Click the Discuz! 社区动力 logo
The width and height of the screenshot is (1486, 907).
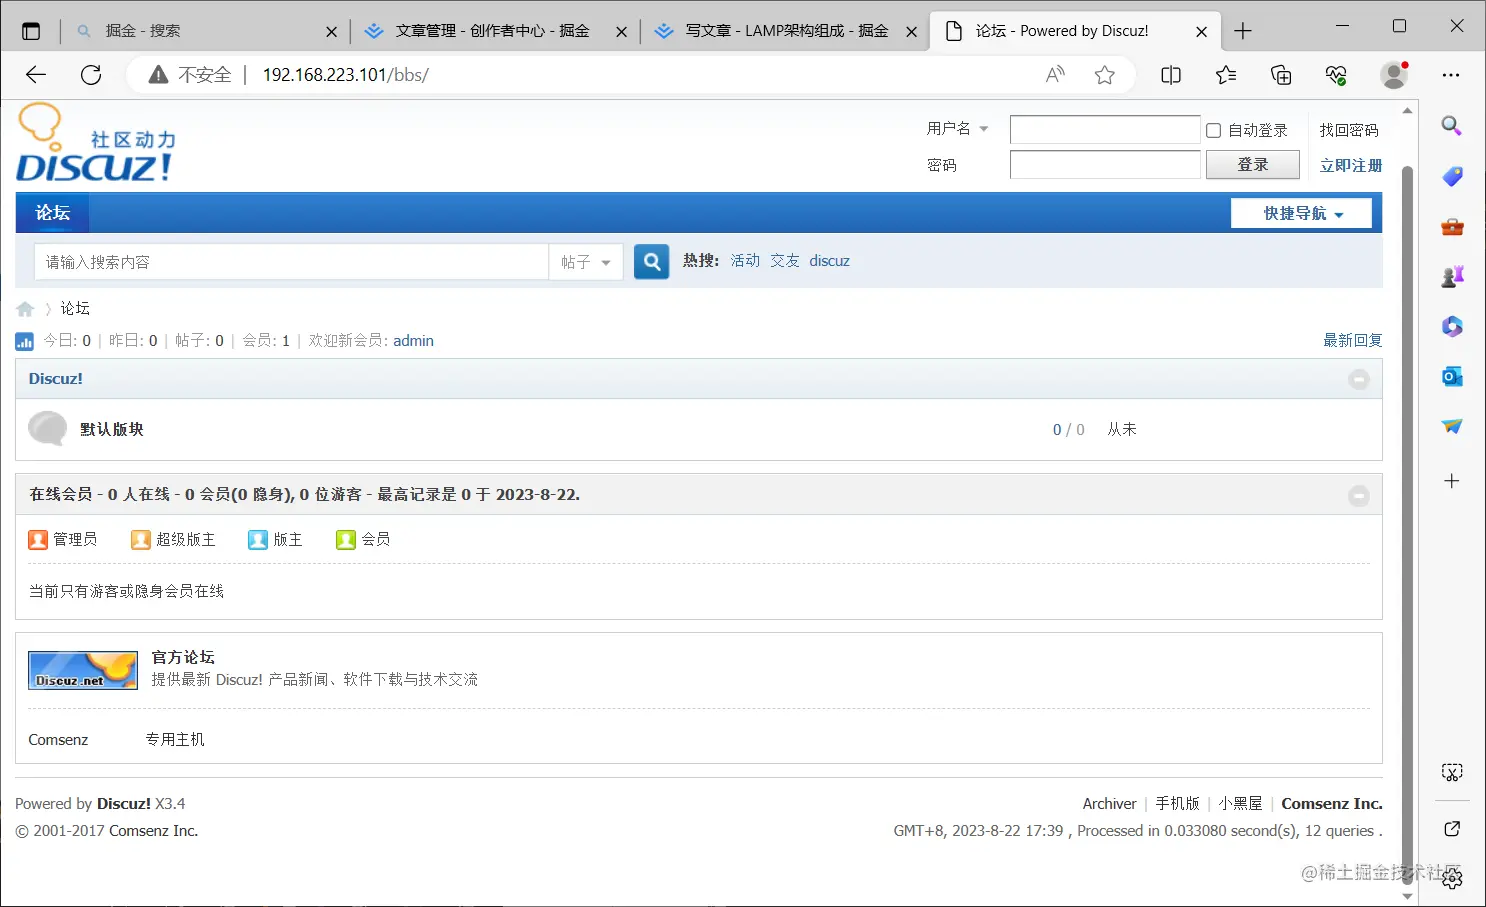96,144
